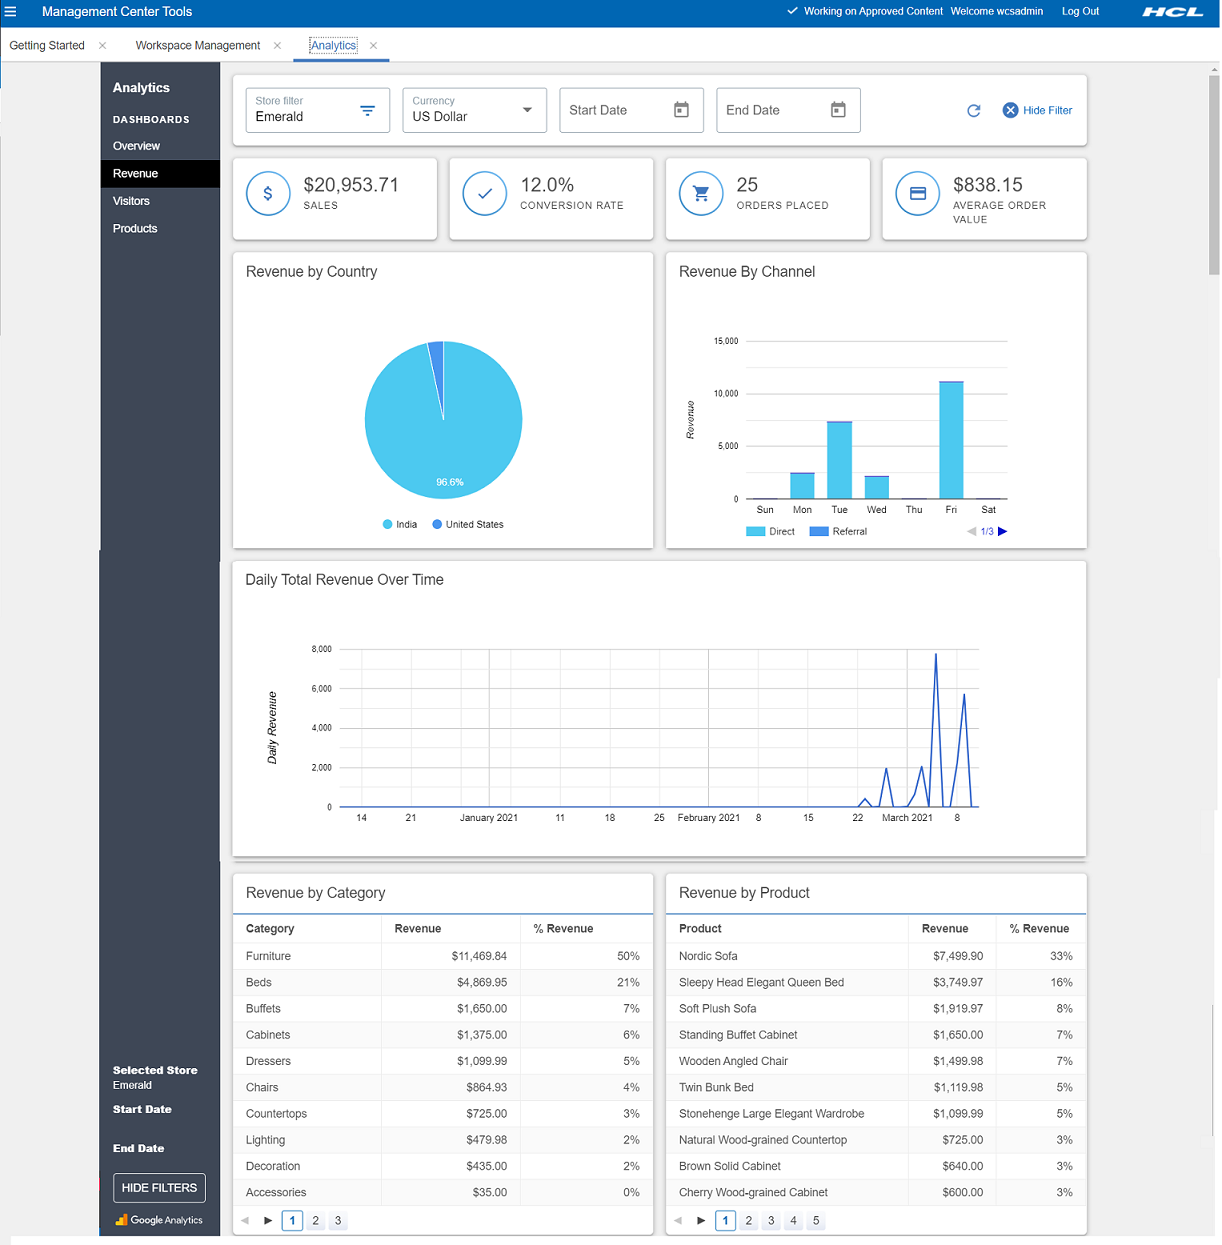Go to next legend page in channel chart
Viewport: 1222px width, 1245px height.
1003,532
